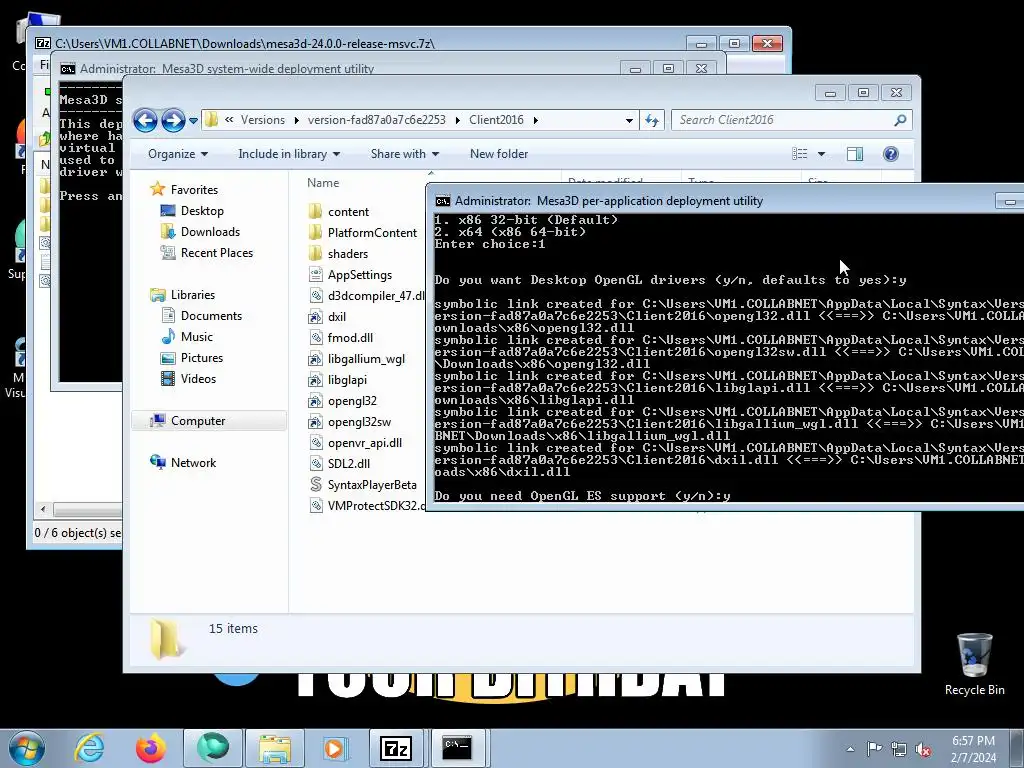The image size is (1024, 768).
Task: Open the address bar history dropdown
Action: 629,120
